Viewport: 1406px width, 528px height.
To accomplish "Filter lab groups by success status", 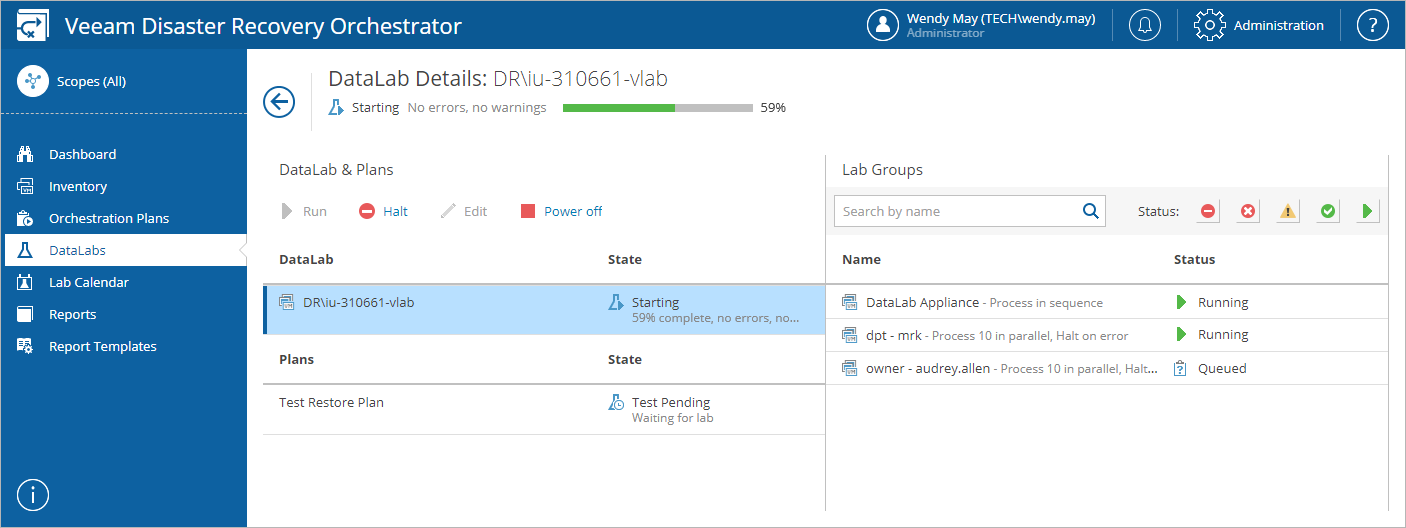I will tap(1328, 211).
